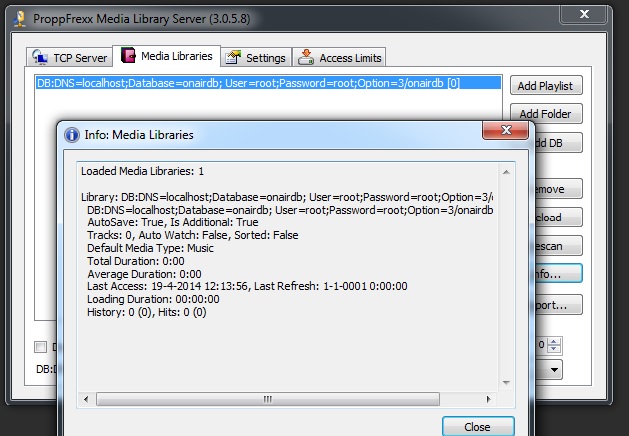This screenshot has height=436, width=629.
Task: Open the dropdown at bottom right of main window
Action: pos(554,369)
